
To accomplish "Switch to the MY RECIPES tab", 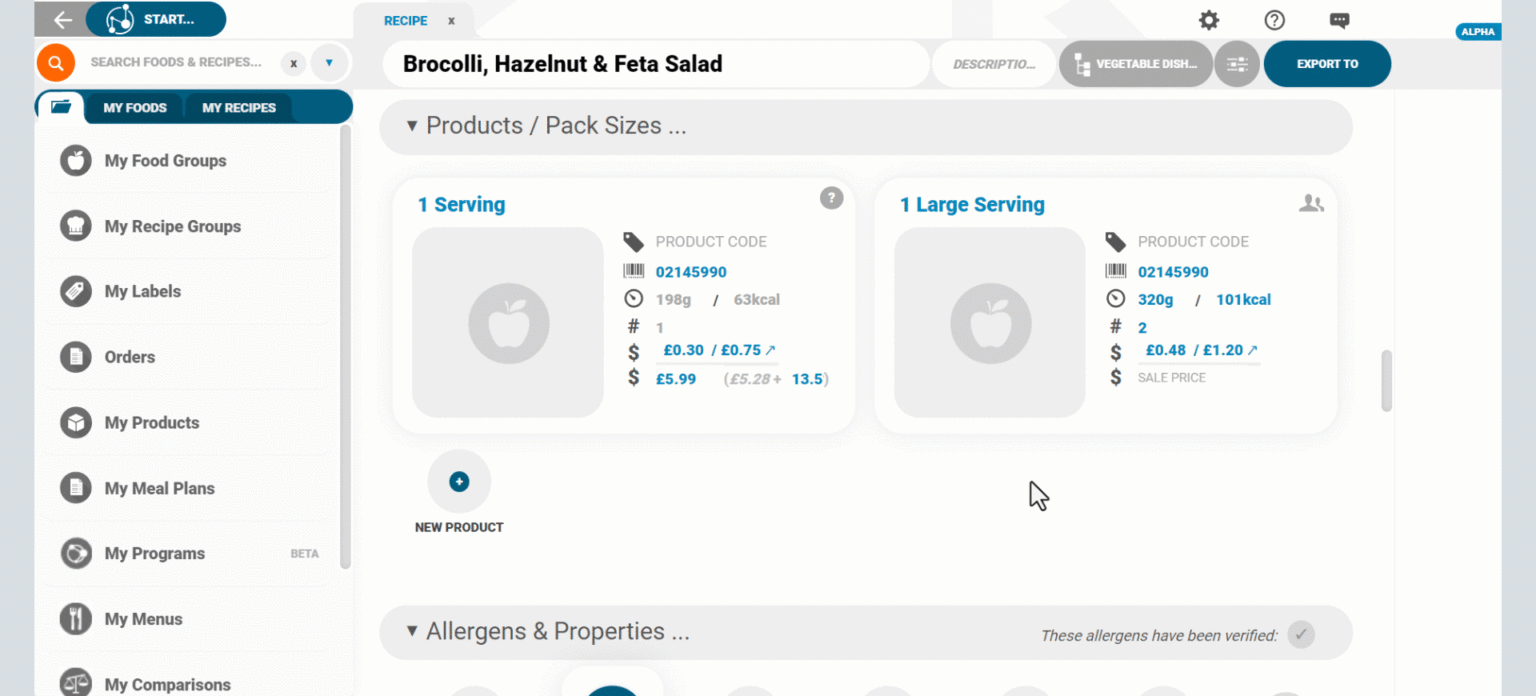I will pyautogui.click(x=239, y=107).
